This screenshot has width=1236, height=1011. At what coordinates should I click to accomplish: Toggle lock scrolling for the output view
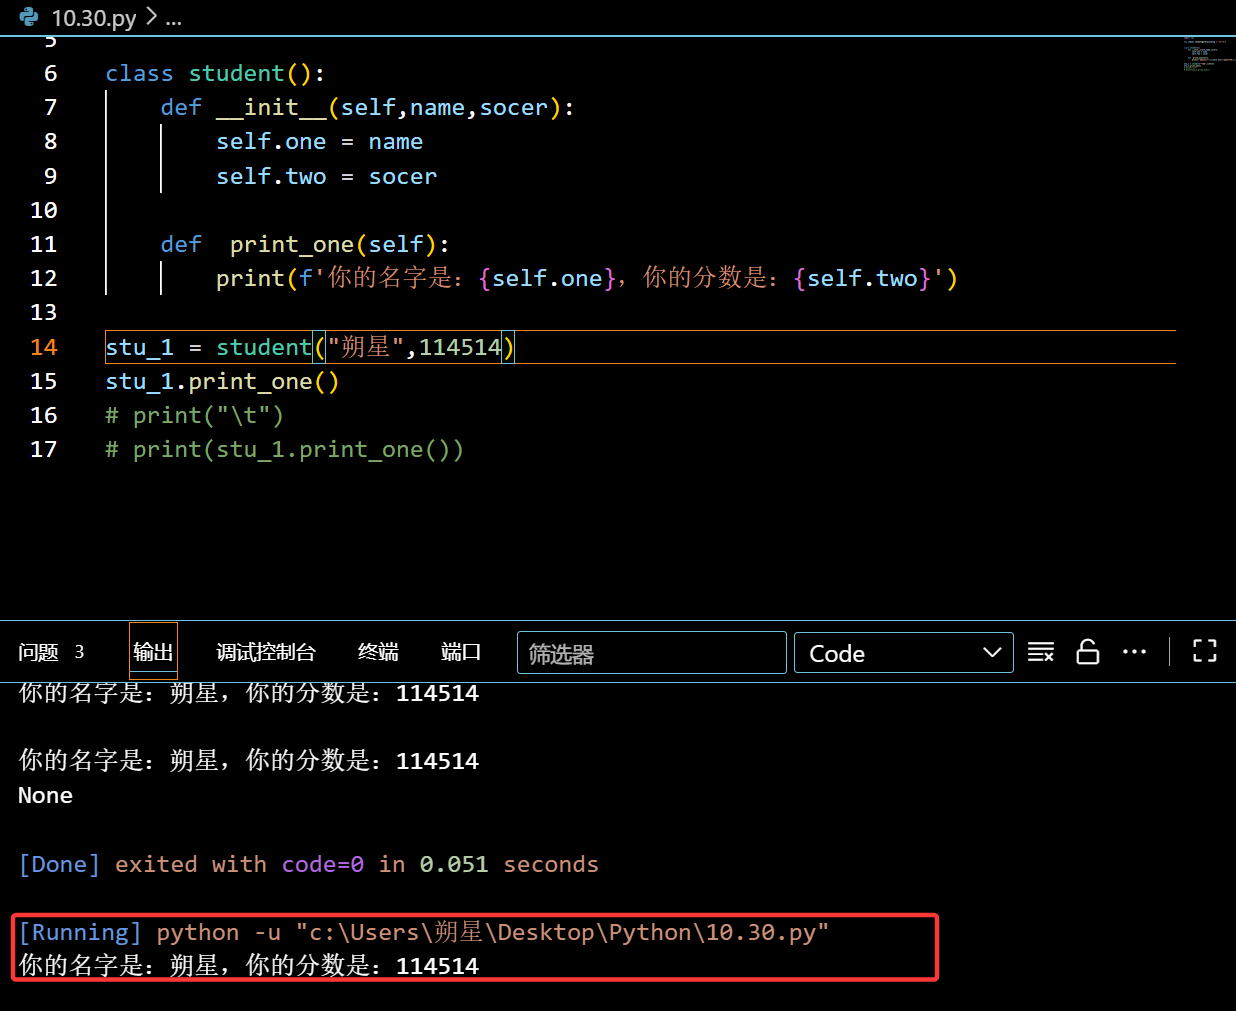pos(1088,651)
